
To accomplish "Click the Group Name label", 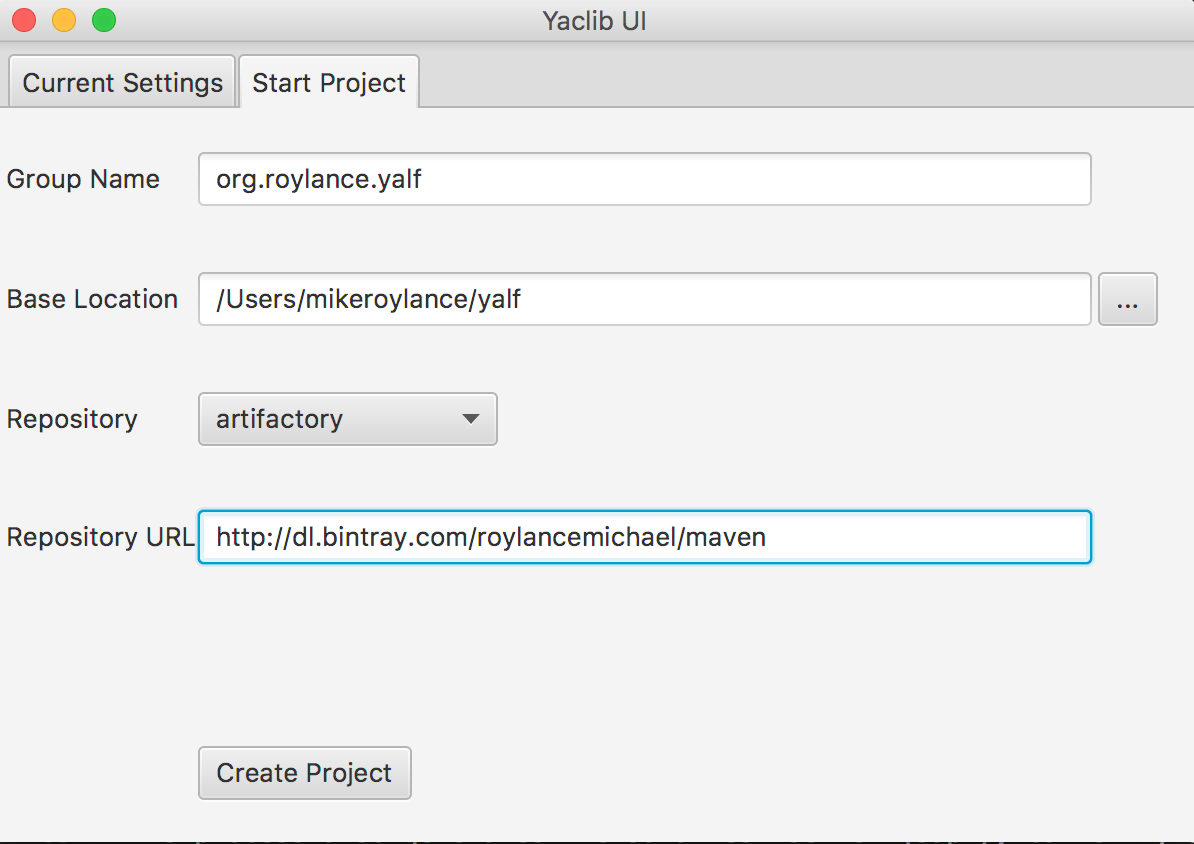I will (83, 179).
